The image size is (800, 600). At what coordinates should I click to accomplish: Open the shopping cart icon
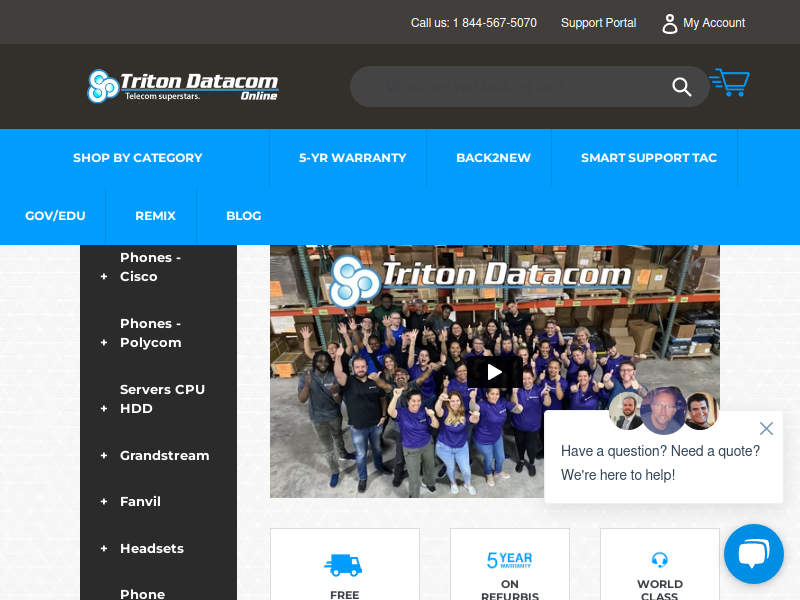tap(730, 82)
